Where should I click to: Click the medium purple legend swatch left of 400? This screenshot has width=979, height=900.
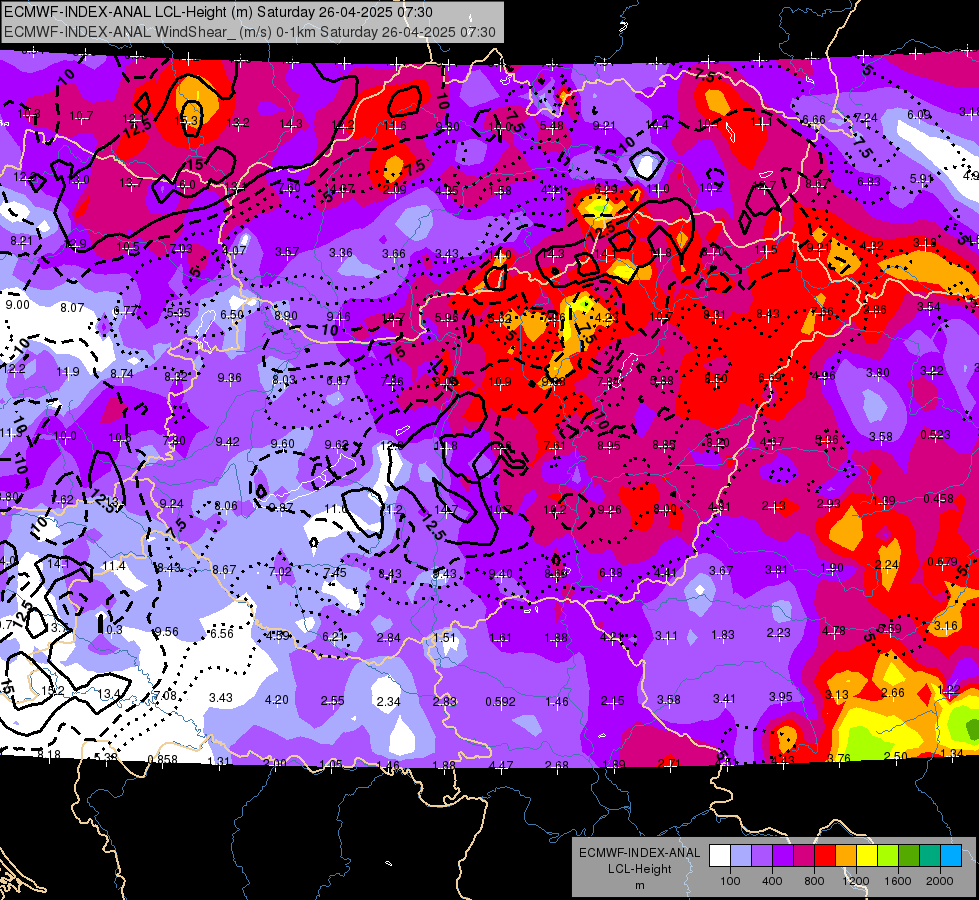click(762, 856)
